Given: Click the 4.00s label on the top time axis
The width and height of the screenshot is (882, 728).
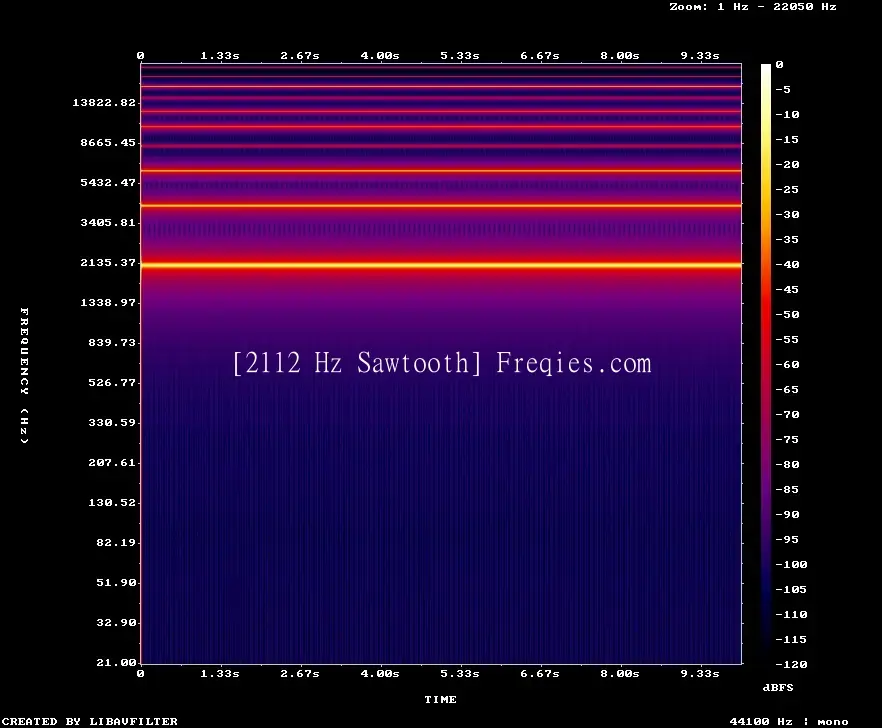Looking at the screenshot, I should (380, 56).
